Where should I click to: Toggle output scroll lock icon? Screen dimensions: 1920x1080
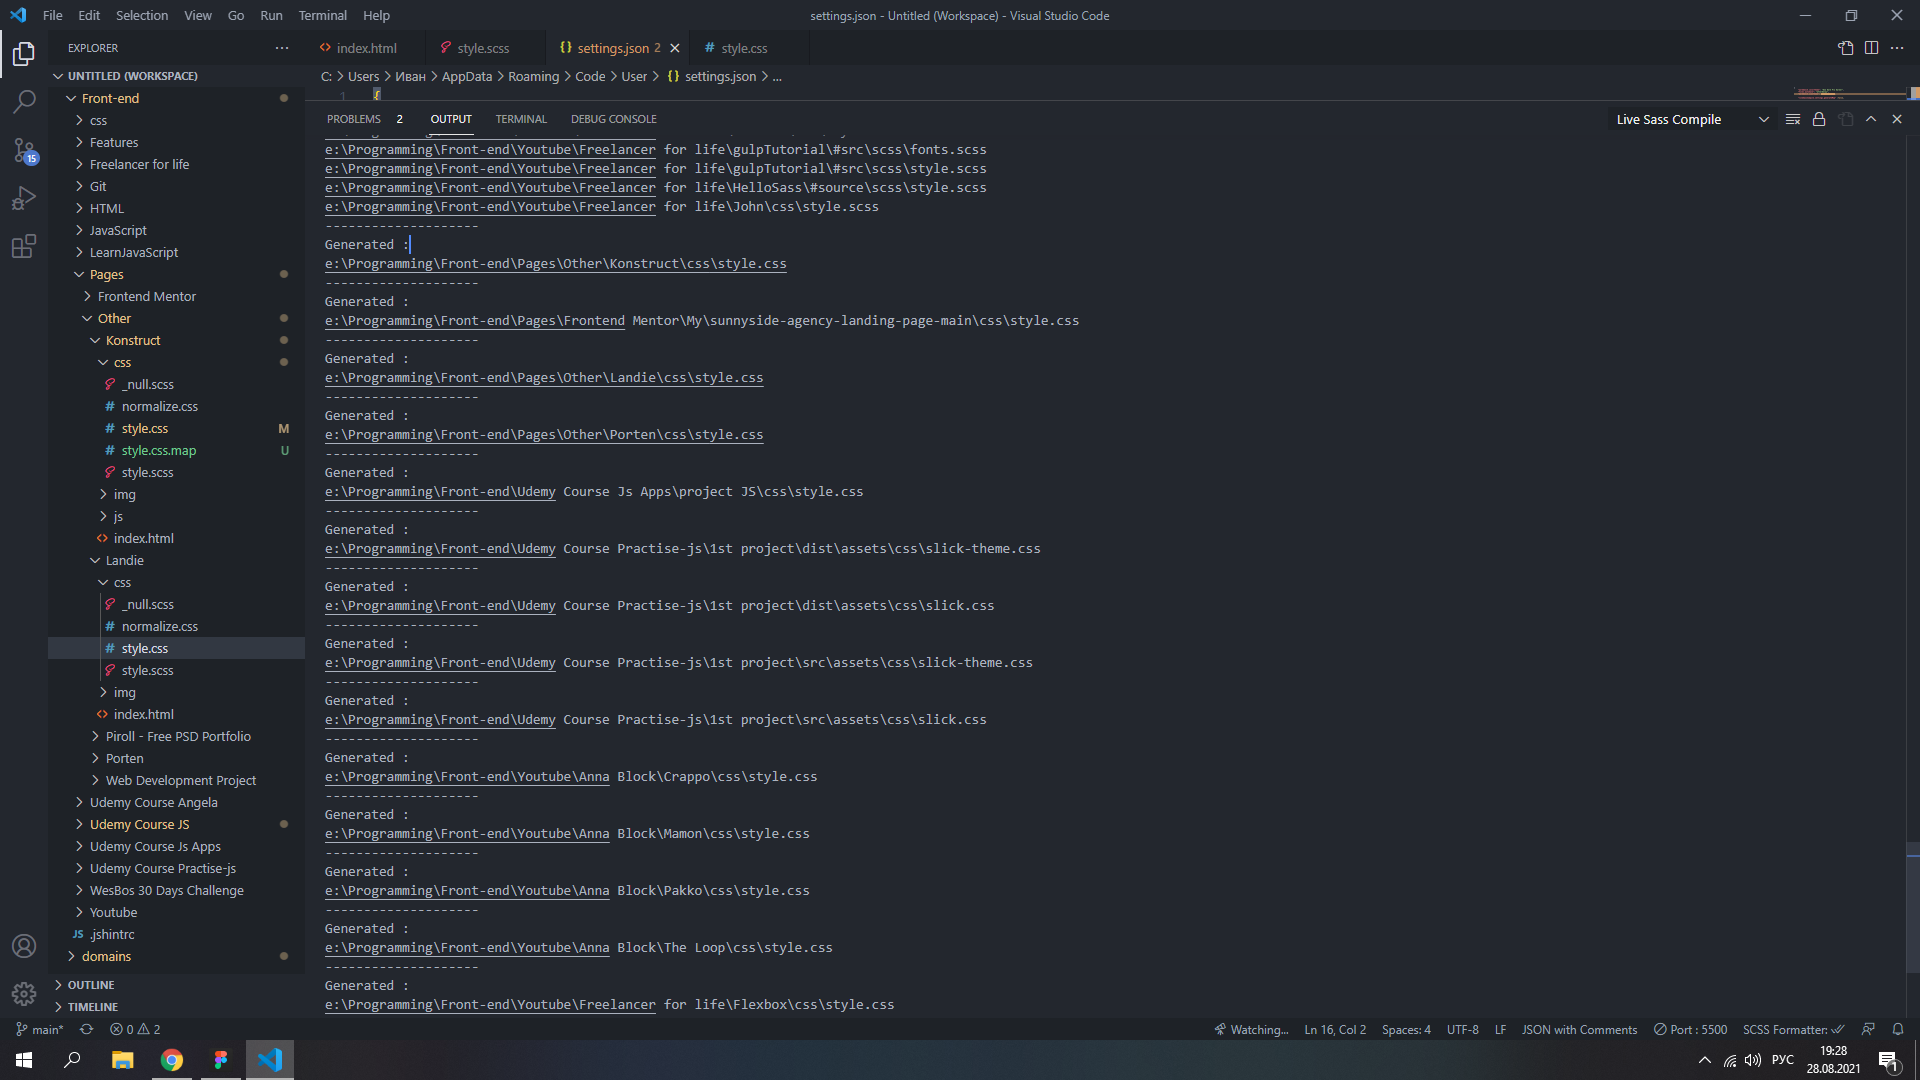pyautogui.click(x=1819, y=119)
